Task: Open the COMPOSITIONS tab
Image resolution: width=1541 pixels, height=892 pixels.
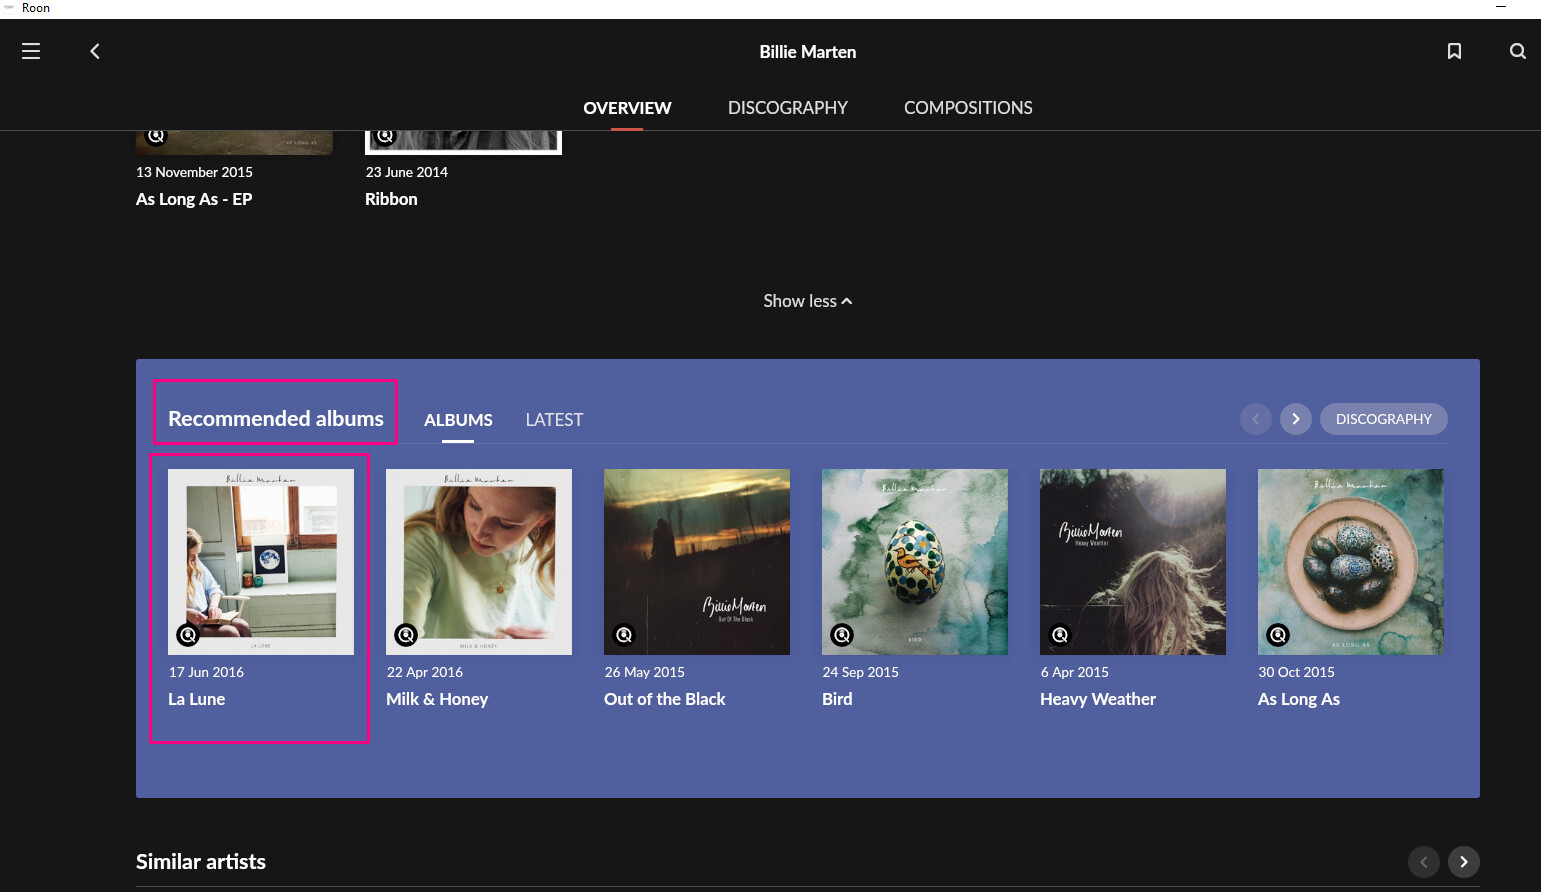Action: (967, 107)
